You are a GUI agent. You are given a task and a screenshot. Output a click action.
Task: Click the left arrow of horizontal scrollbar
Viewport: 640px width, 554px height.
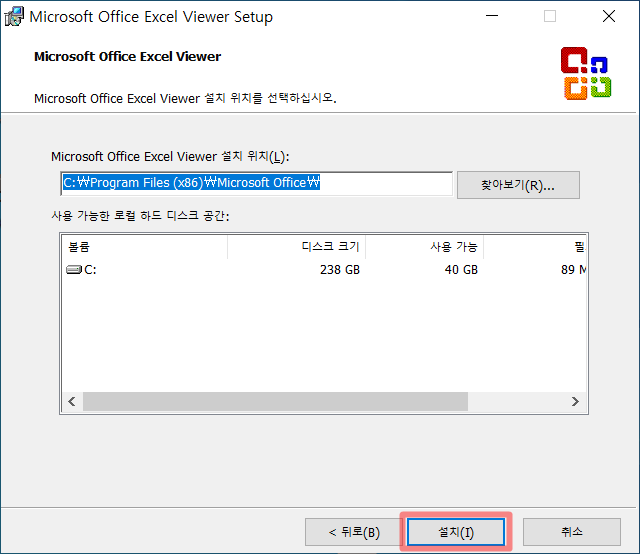[x=72, y=401]
